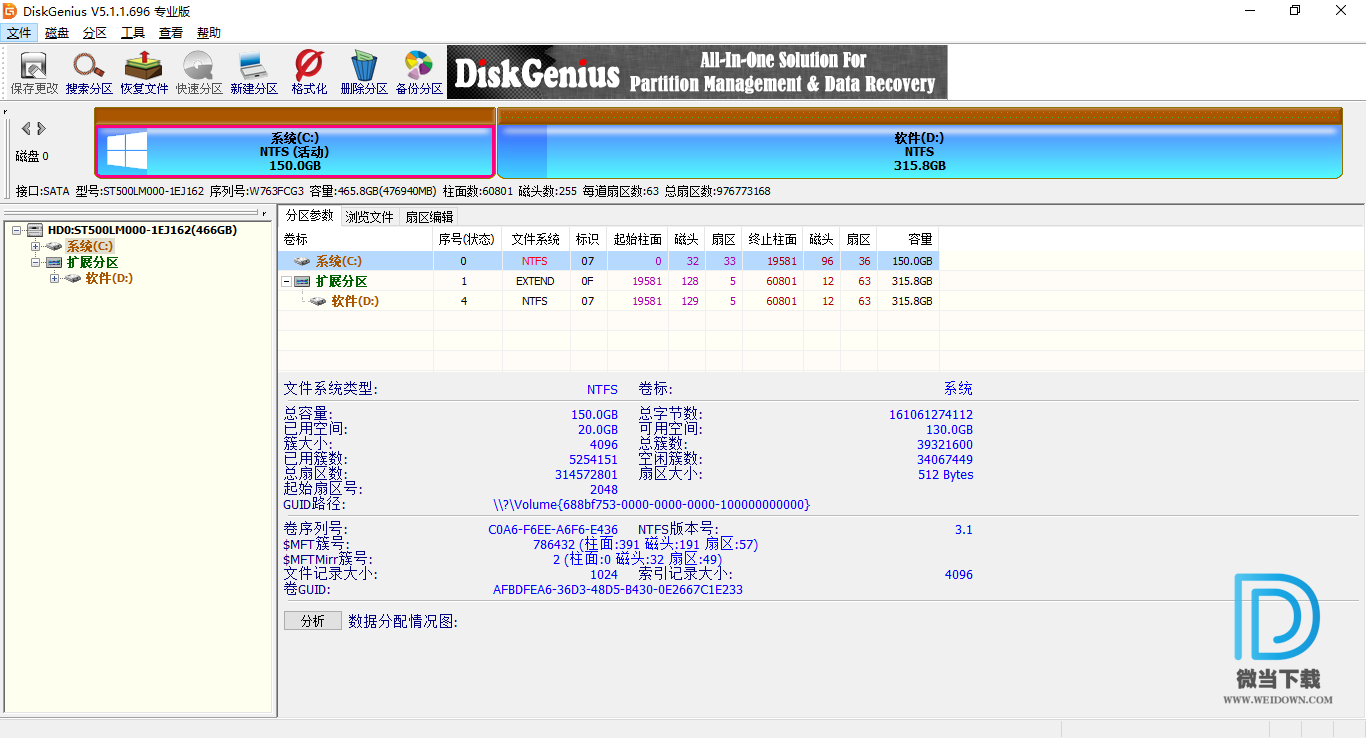This screenshot has width=1366, height=738.
Task: Open the 备份分区 backup partition tool
Action: (419, 72)
